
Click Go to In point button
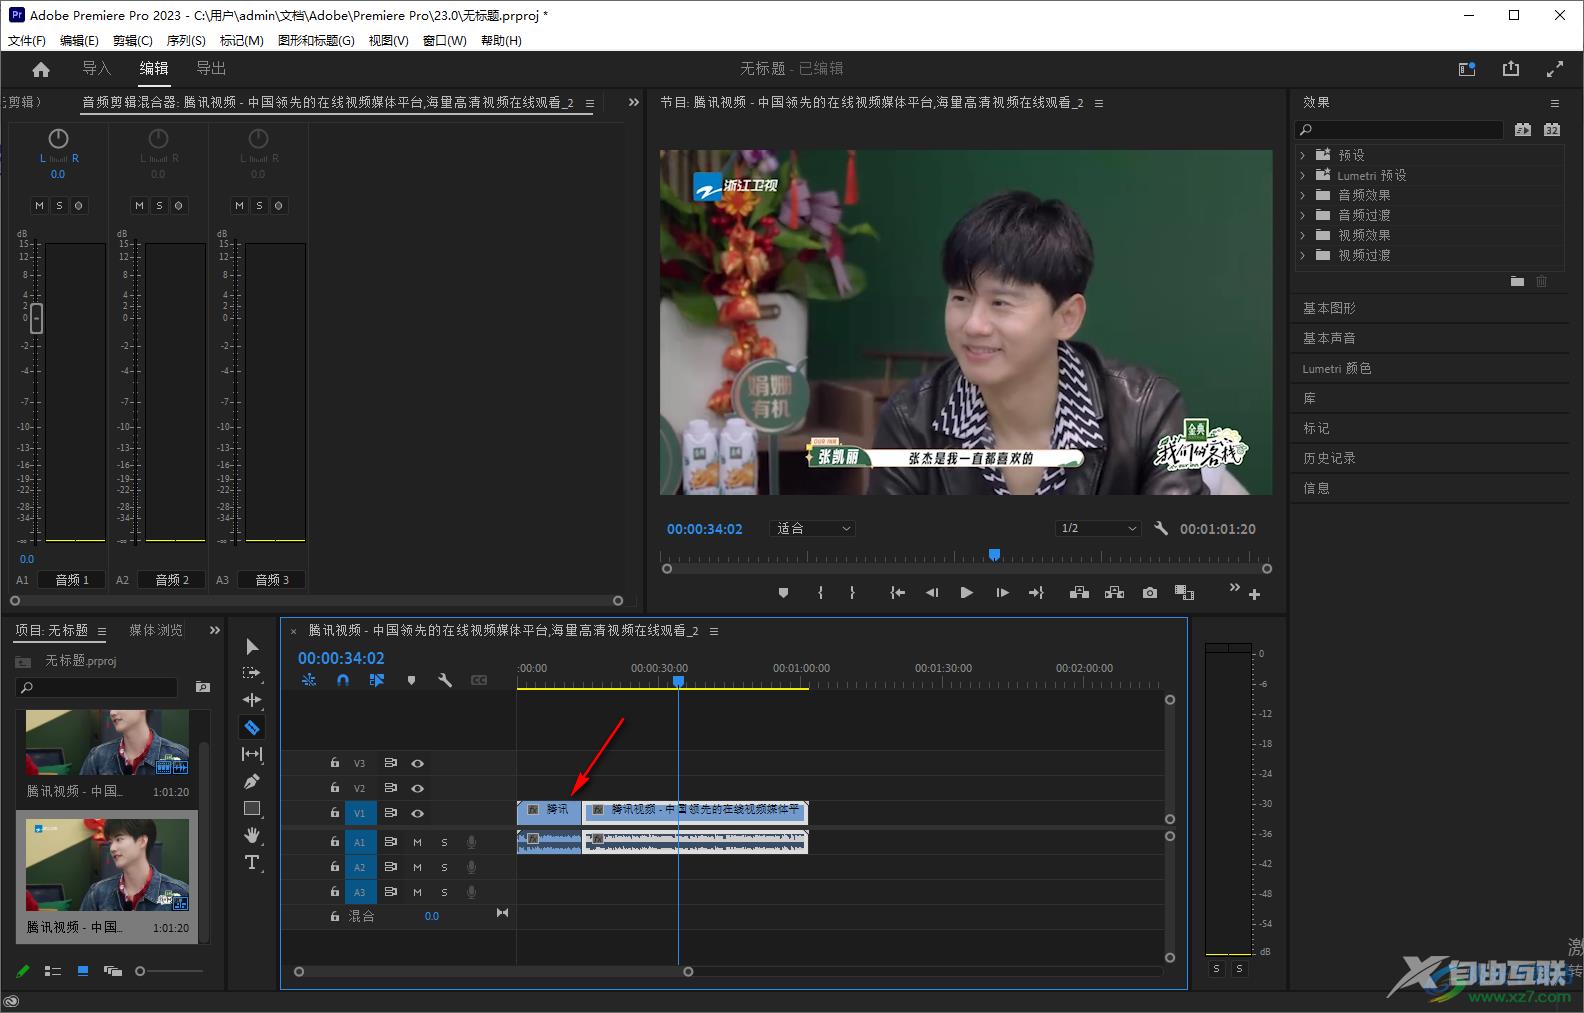tap(898, 593)
